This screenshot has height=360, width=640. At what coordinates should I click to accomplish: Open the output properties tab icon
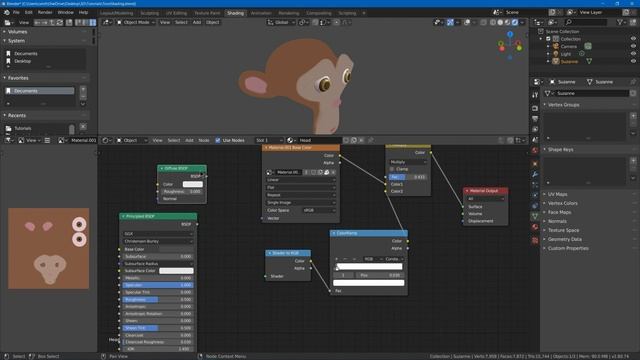pos(535,119)
